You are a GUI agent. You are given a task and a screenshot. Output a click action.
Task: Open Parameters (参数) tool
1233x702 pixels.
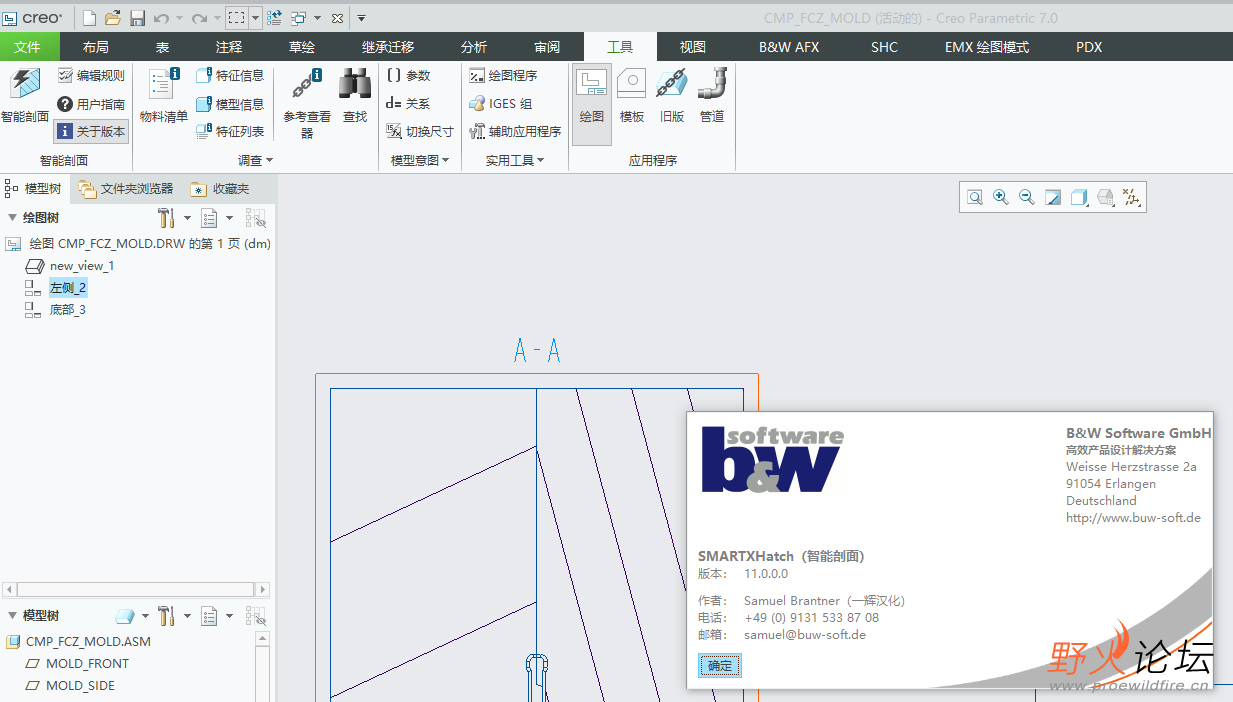408,75
